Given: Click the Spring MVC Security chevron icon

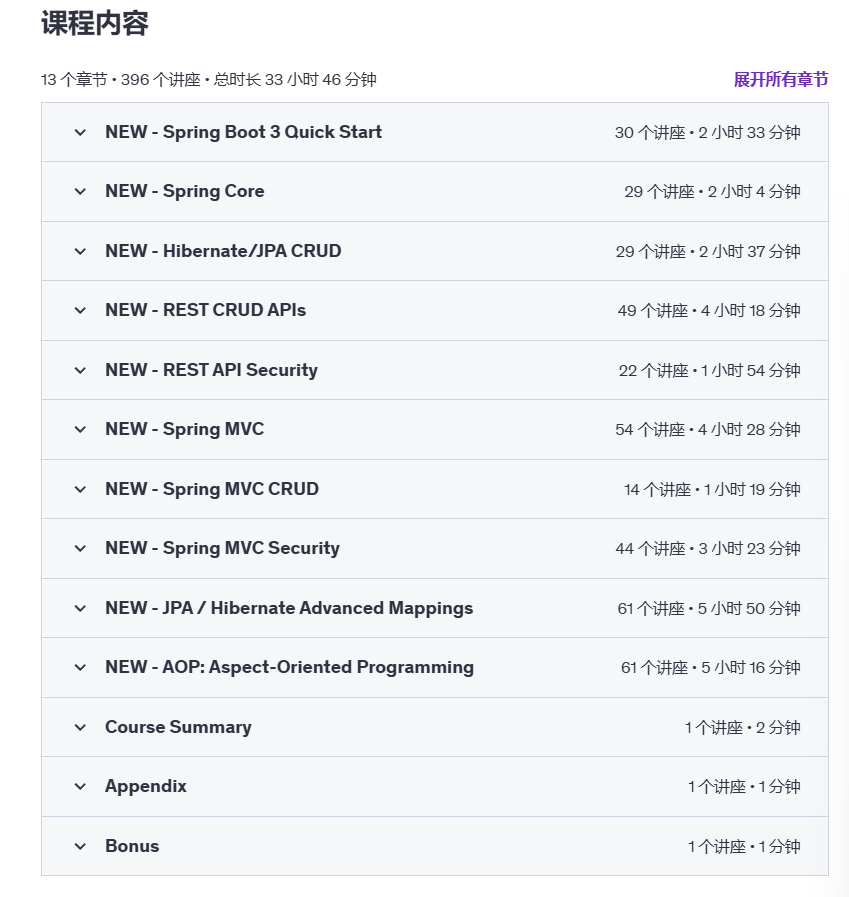Looking at the screenshot, I should (x=80, y=548).
